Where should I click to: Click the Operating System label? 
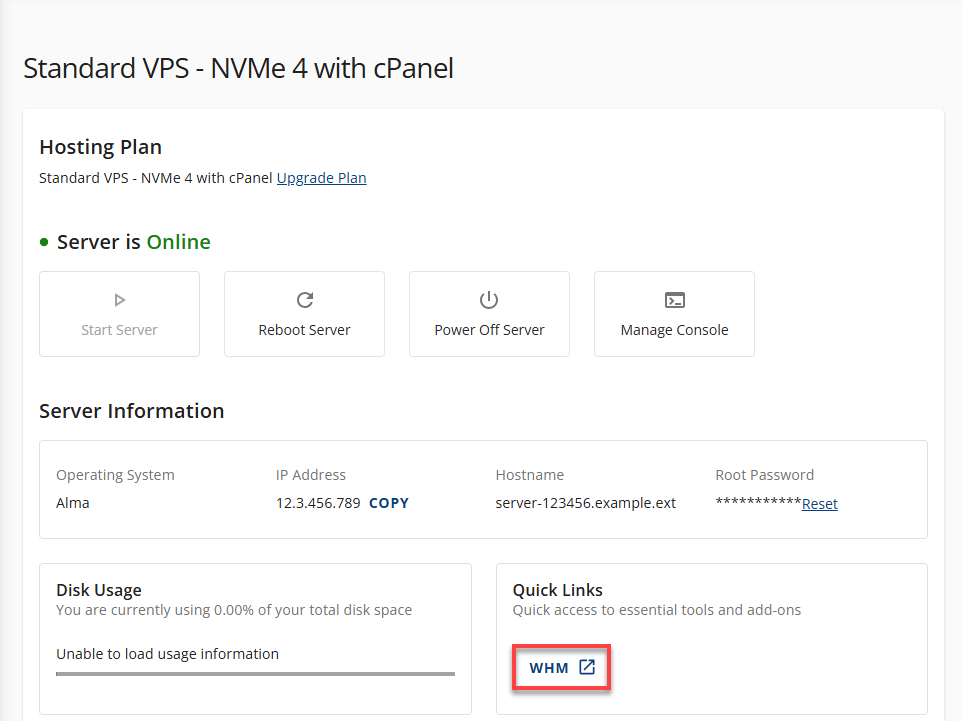pyautogui.click(x=115, y=475)
